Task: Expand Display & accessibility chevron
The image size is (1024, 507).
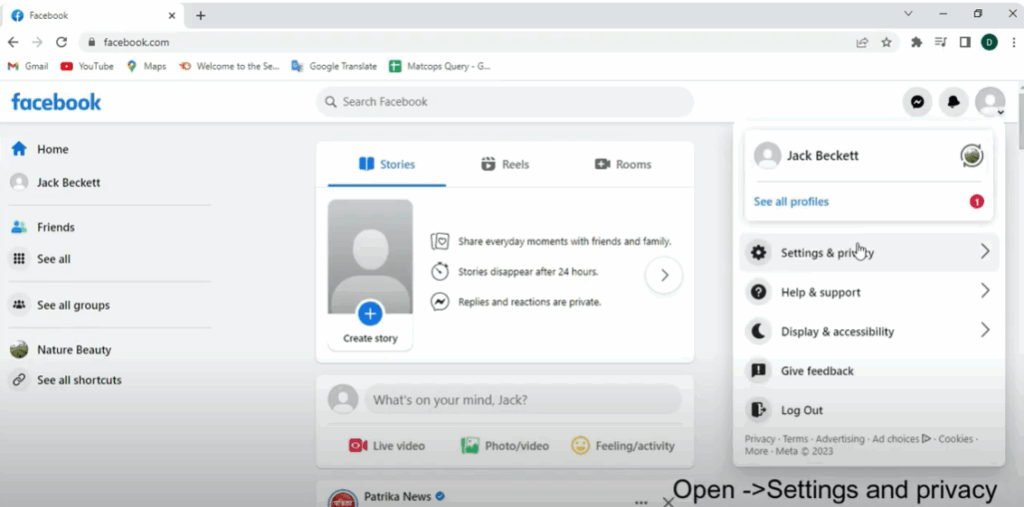Action: pyautogui.click(x=985, y=330)
